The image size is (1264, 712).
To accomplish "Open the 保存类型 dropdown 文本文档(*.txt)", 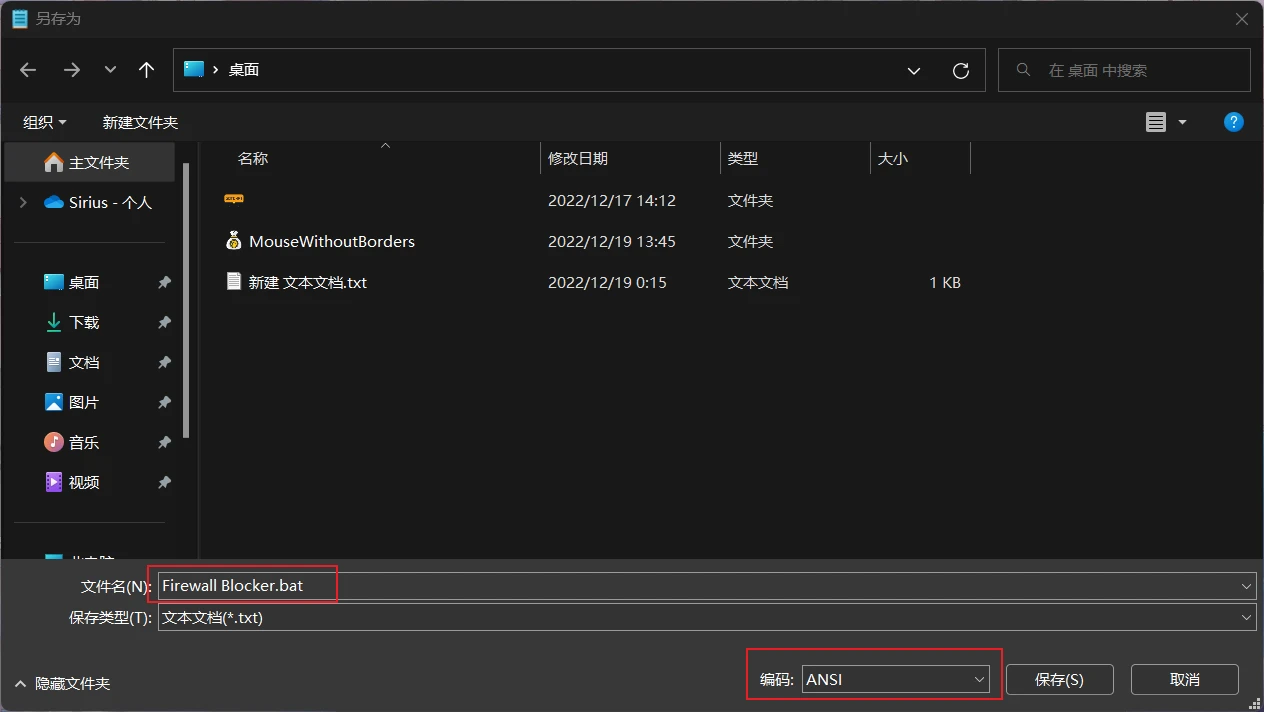I will pyautogui.click(x=707, y=618).
